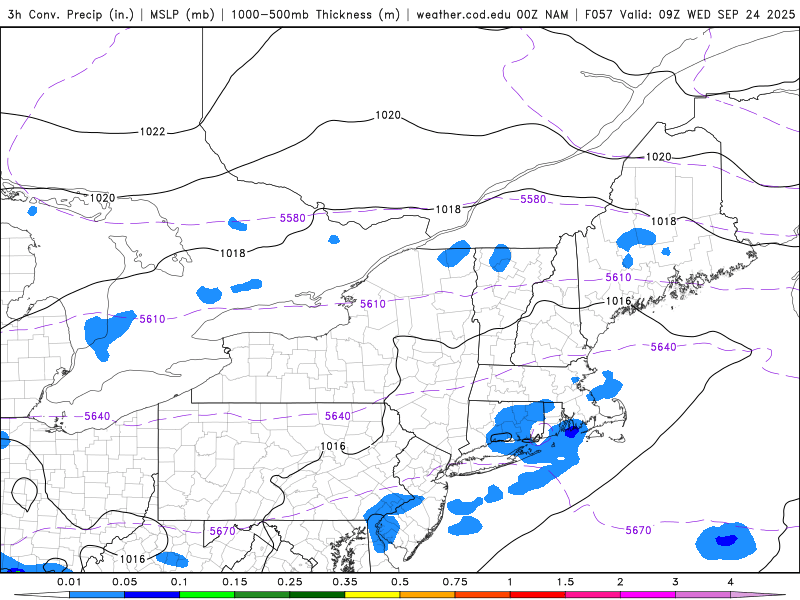Click the '00Z NAM' model run label

542,14
